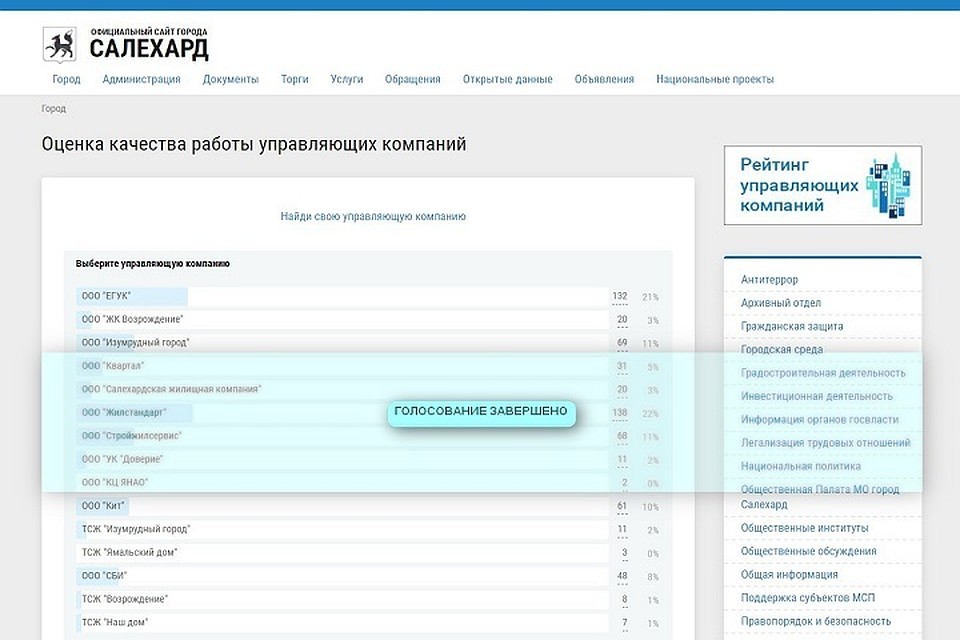Select the ООО "Кит" poll row
960x640 pixels.
(342, 506)
